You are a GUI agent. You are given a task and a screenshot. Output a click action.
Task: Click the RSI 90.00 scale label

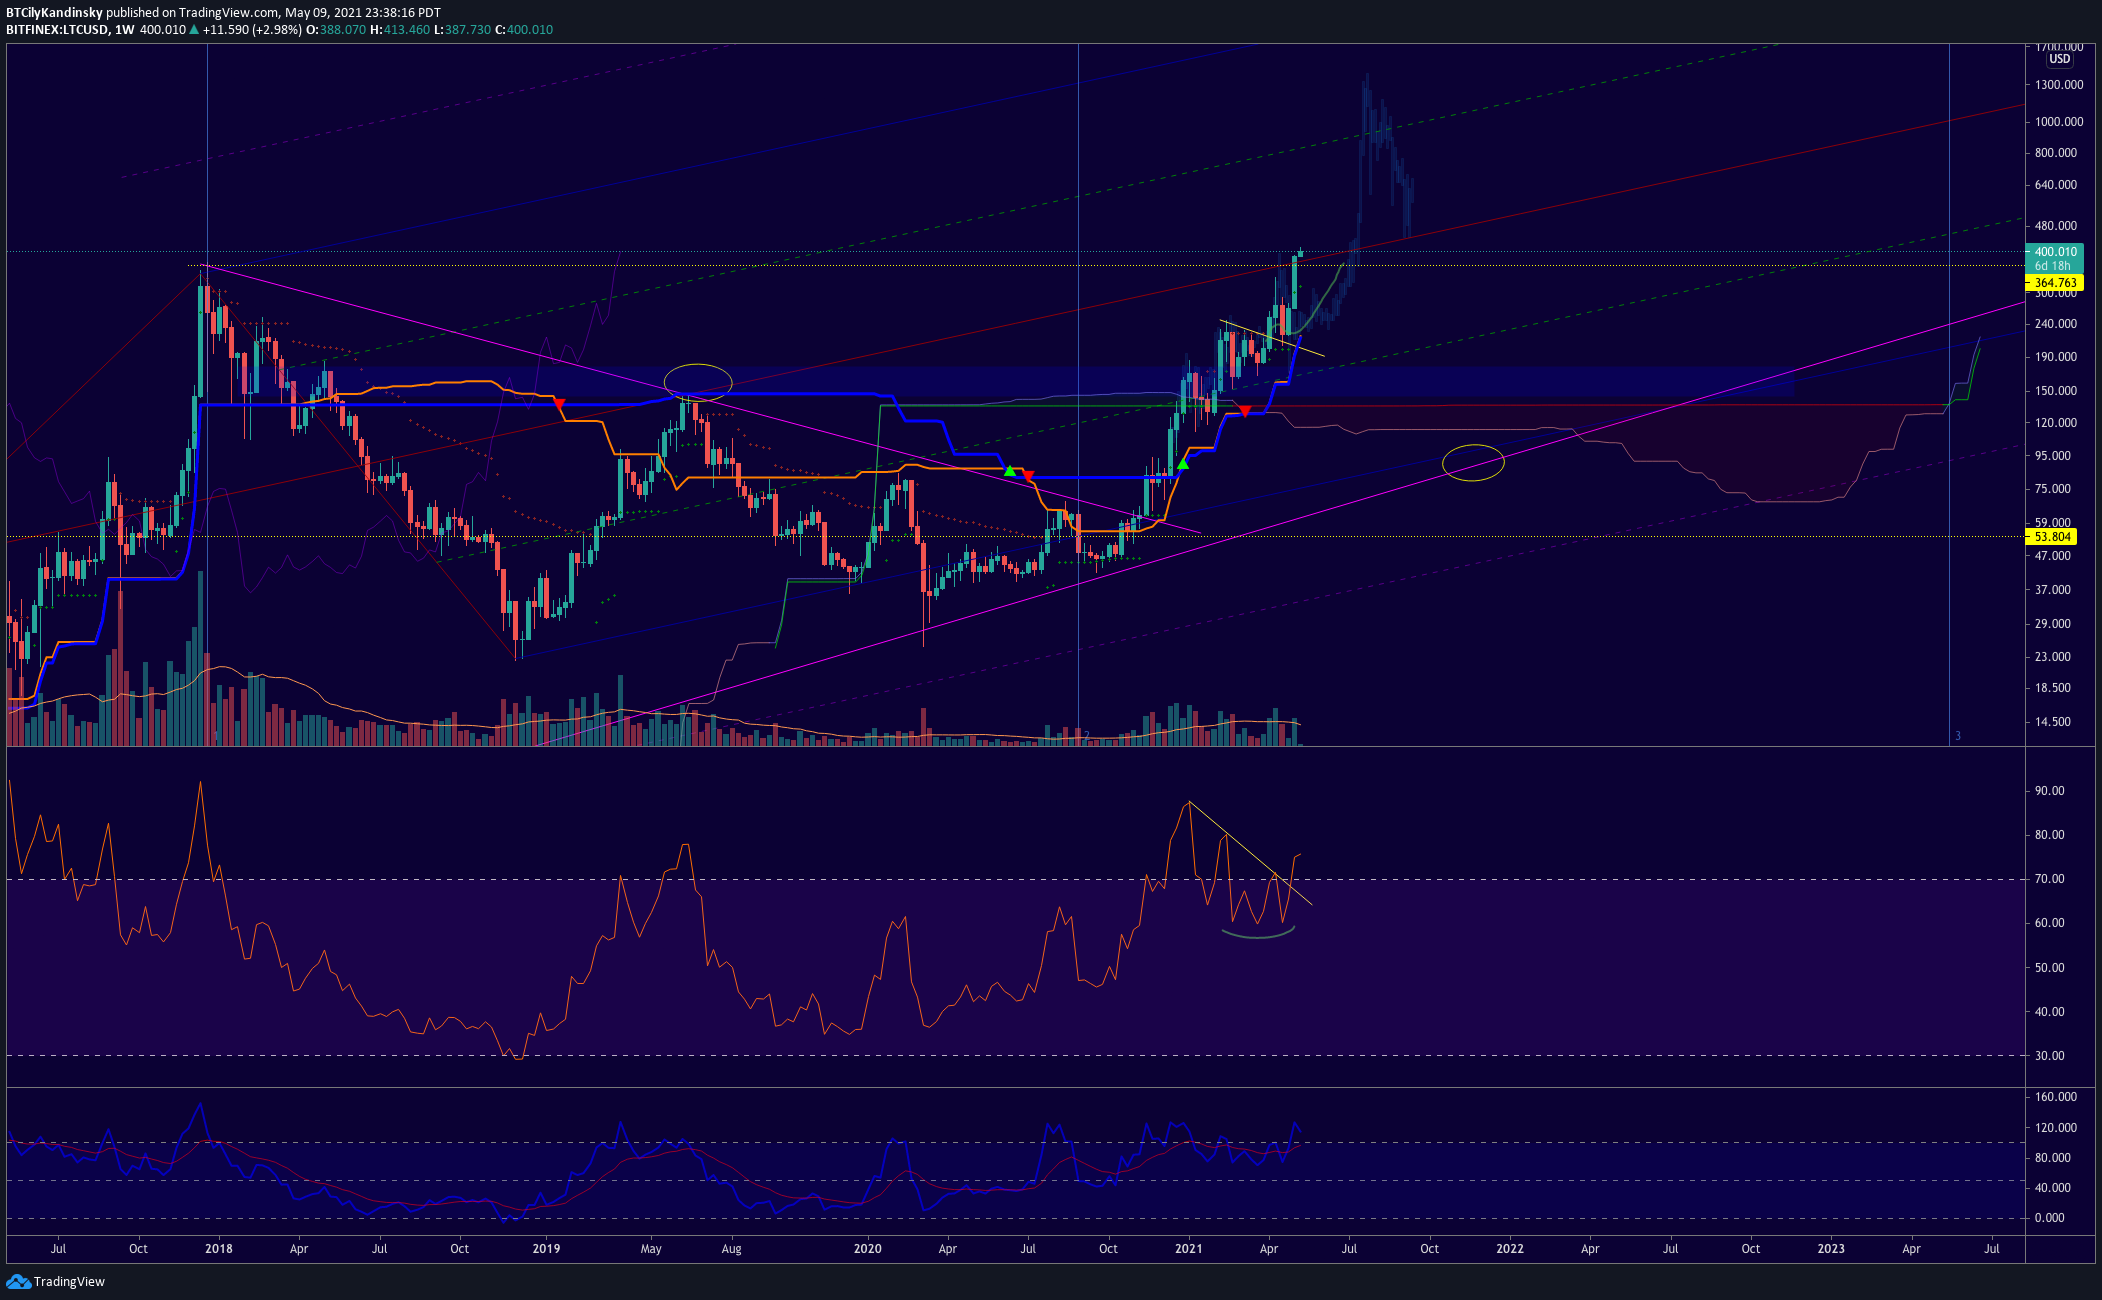[2049, 791]
